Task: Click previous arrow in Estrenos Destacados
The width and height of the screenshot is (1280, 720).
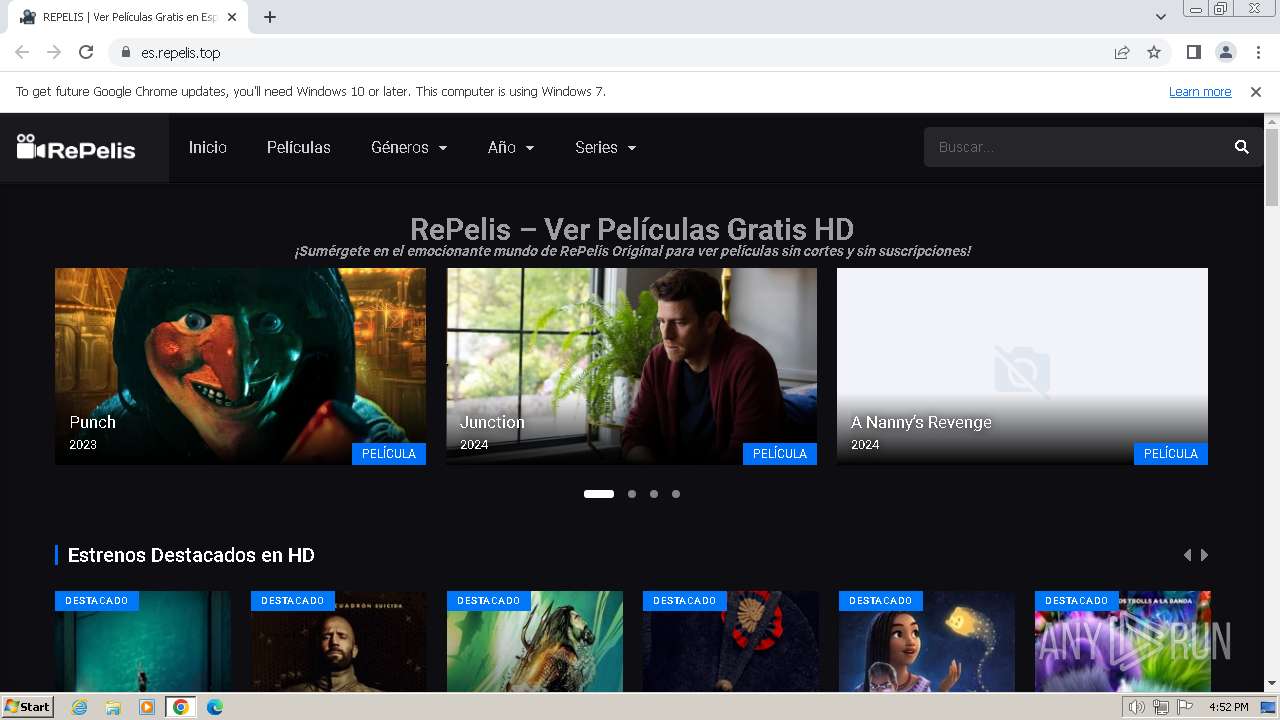Action: point(1187,555)
